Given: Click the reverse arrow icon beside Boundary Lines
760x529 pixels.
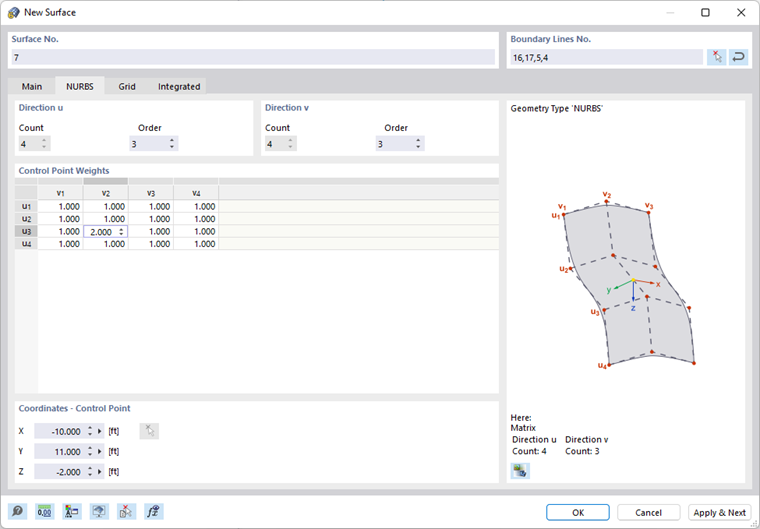Looking at the screenshot, I should click(x=738, y=57).
